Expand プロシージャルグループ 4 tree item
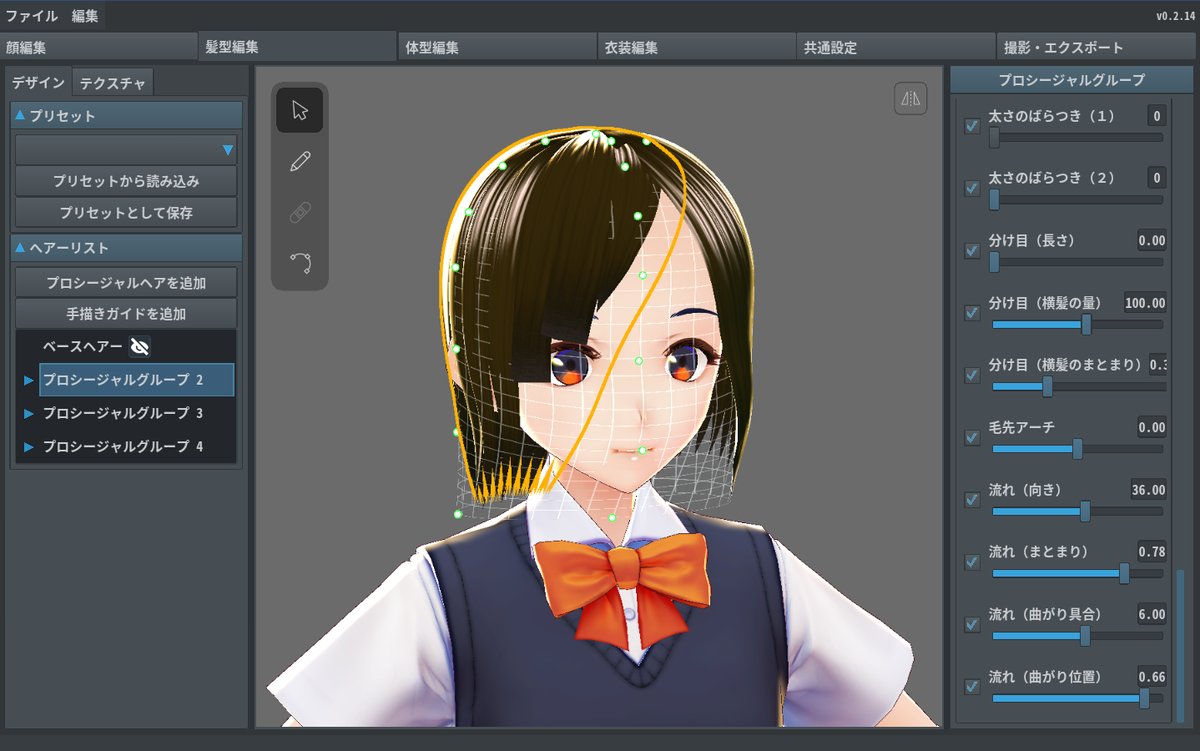 point(29,447)
